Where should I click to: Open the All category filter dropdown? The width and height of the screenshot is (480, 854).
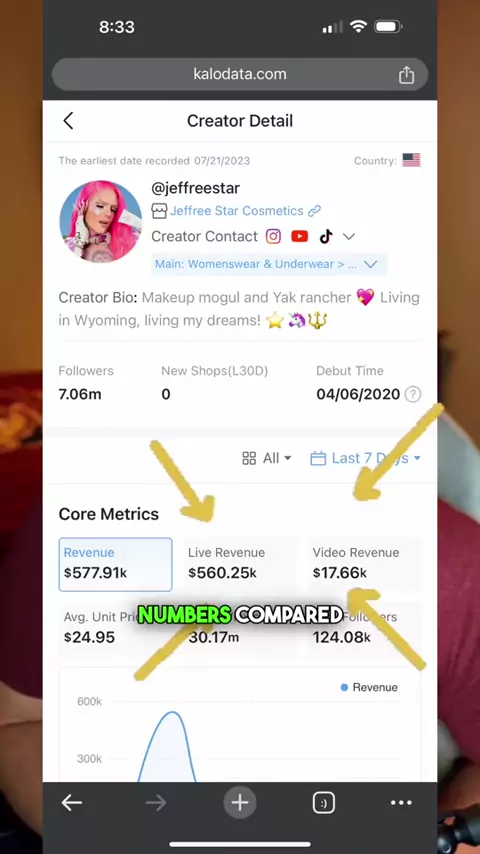[266, 459]
